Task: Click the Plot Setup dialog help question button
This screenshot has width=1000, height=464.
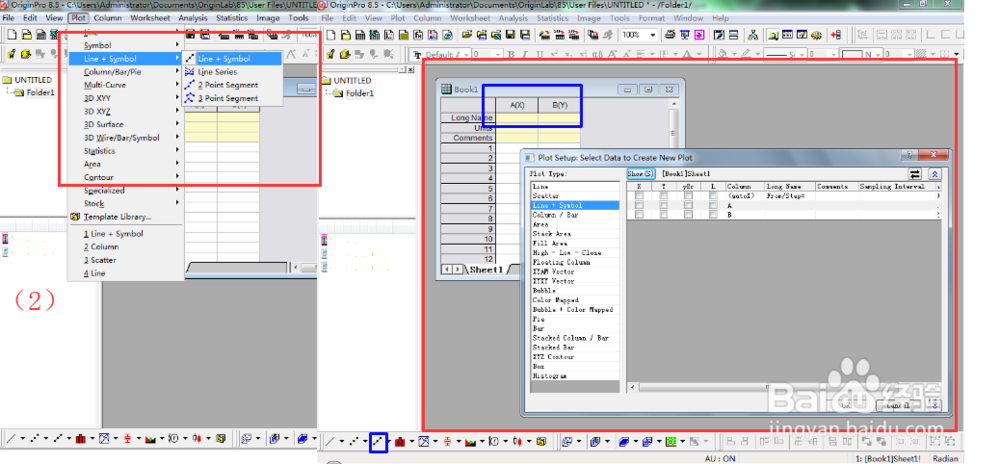Action: click(909, 155)
